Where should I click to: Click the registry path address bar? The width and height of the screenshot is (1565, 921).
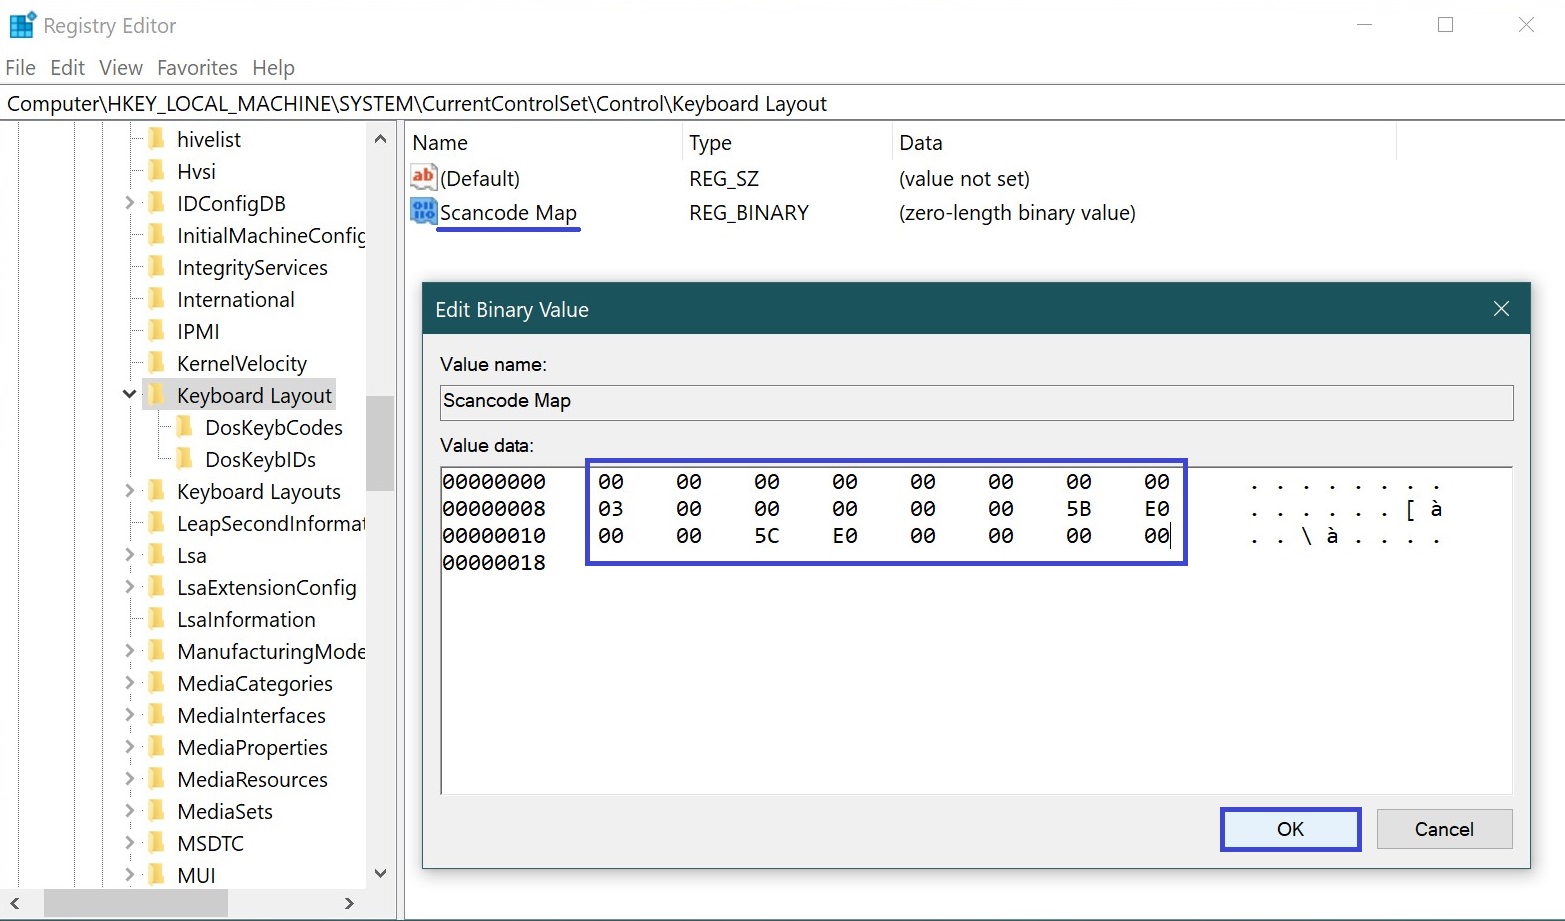click(782, 103)
